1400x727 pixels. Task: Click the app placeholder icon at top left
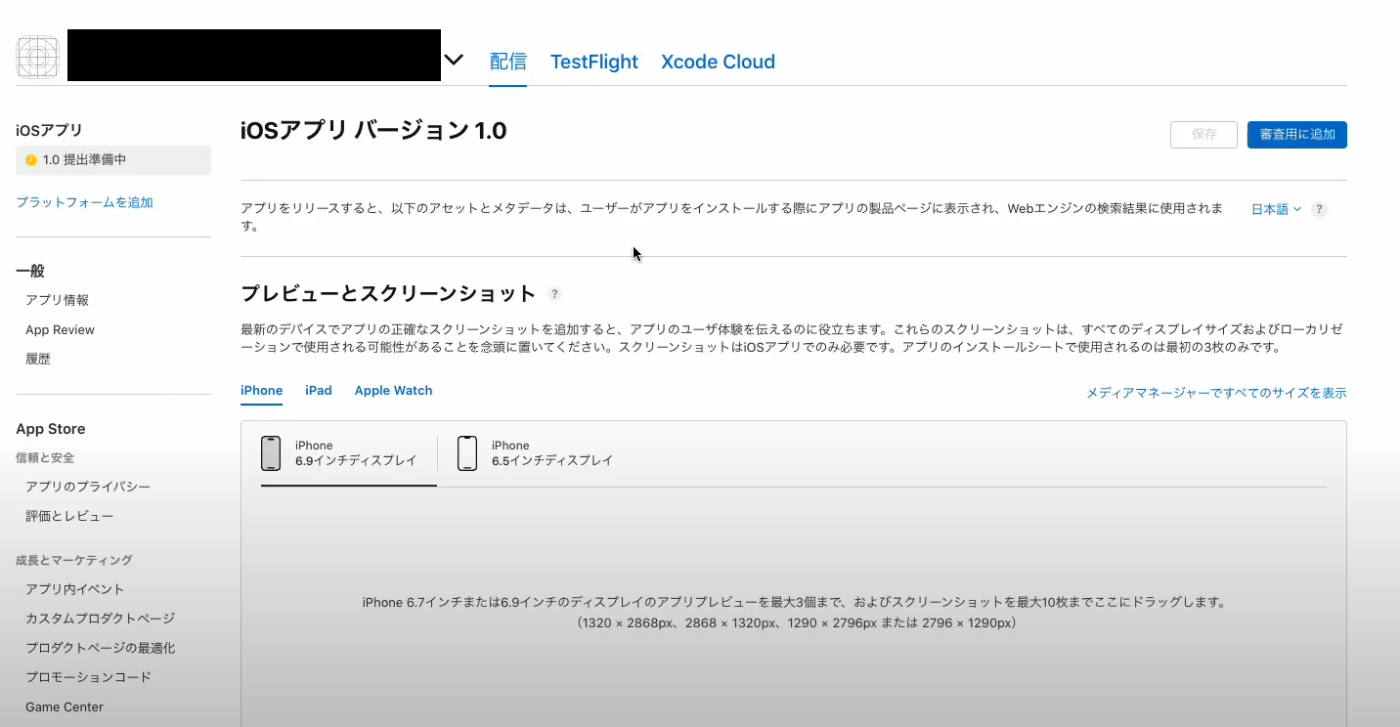38,57
